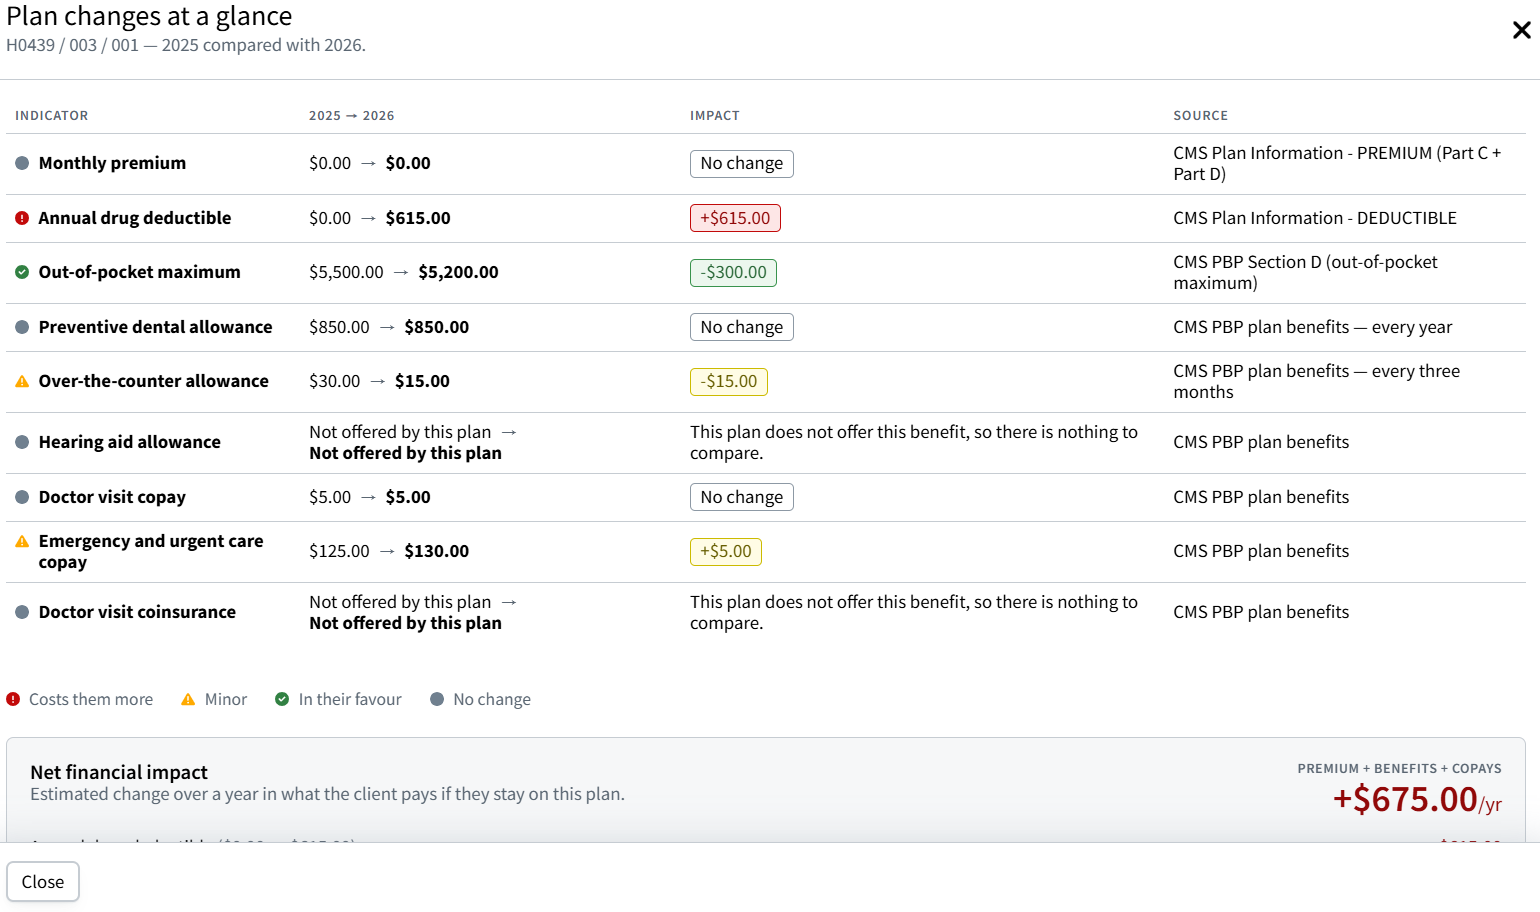The height and width of the screenshot is (912, 1540).
Task: Click the 'H0439 / 003 / 001' plan subtitle
Action: coord(72,45)
